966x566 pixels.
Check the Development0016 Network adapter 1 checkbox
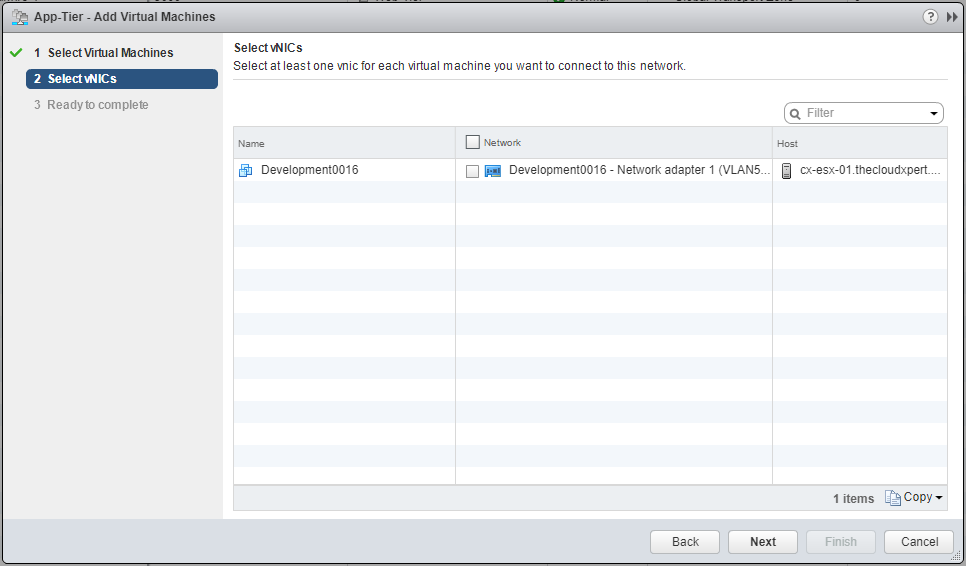coord(473,171)
